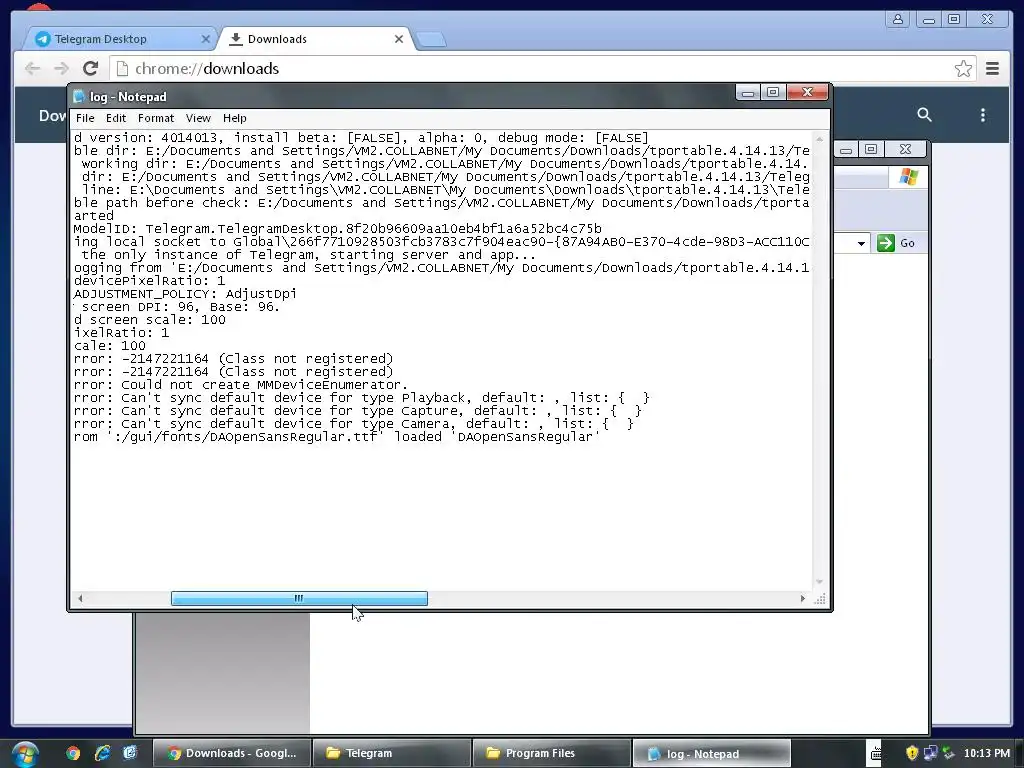Screen dimensions: 1024x768
Task: Open the Edit menu in Notepad
Action: pyautogui.click(x=116, y=118)
